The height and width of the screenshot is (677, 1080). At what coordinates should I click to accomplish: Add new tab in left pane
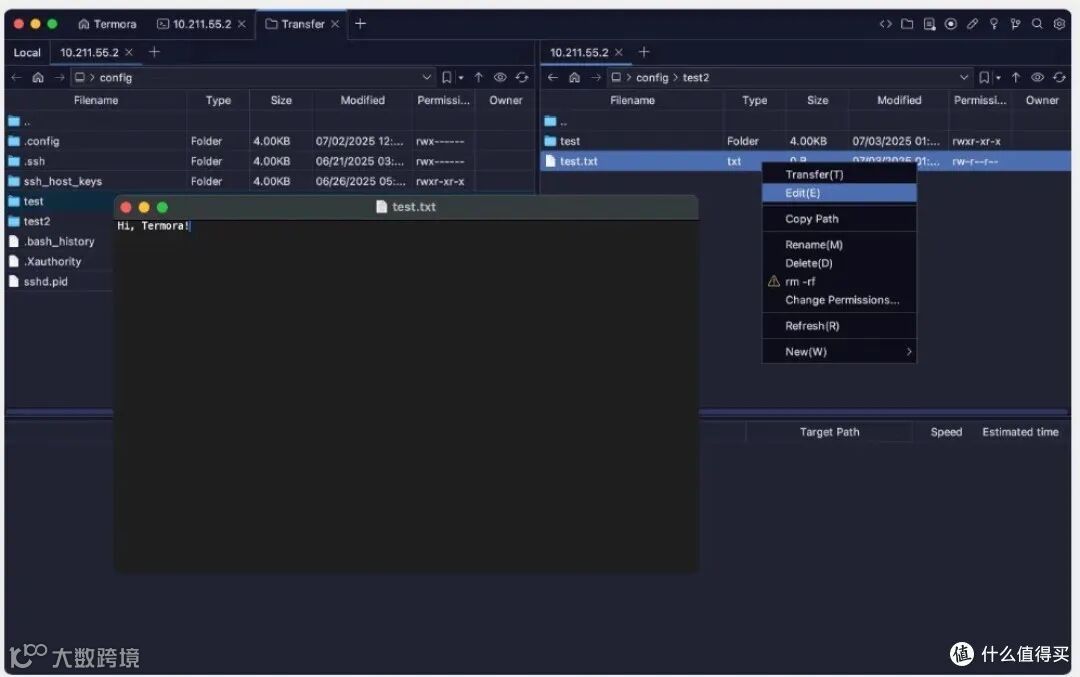[154, 52]
